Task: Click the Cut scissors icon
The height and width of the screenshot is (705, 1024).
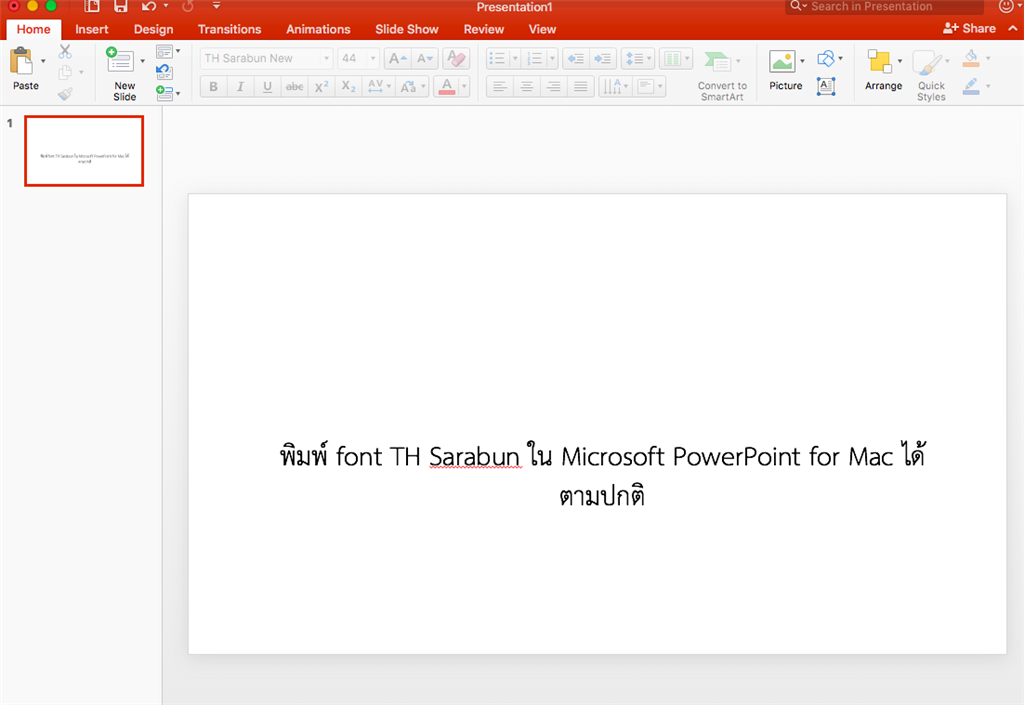Action: pyautogui.click(x=65, y=52)
